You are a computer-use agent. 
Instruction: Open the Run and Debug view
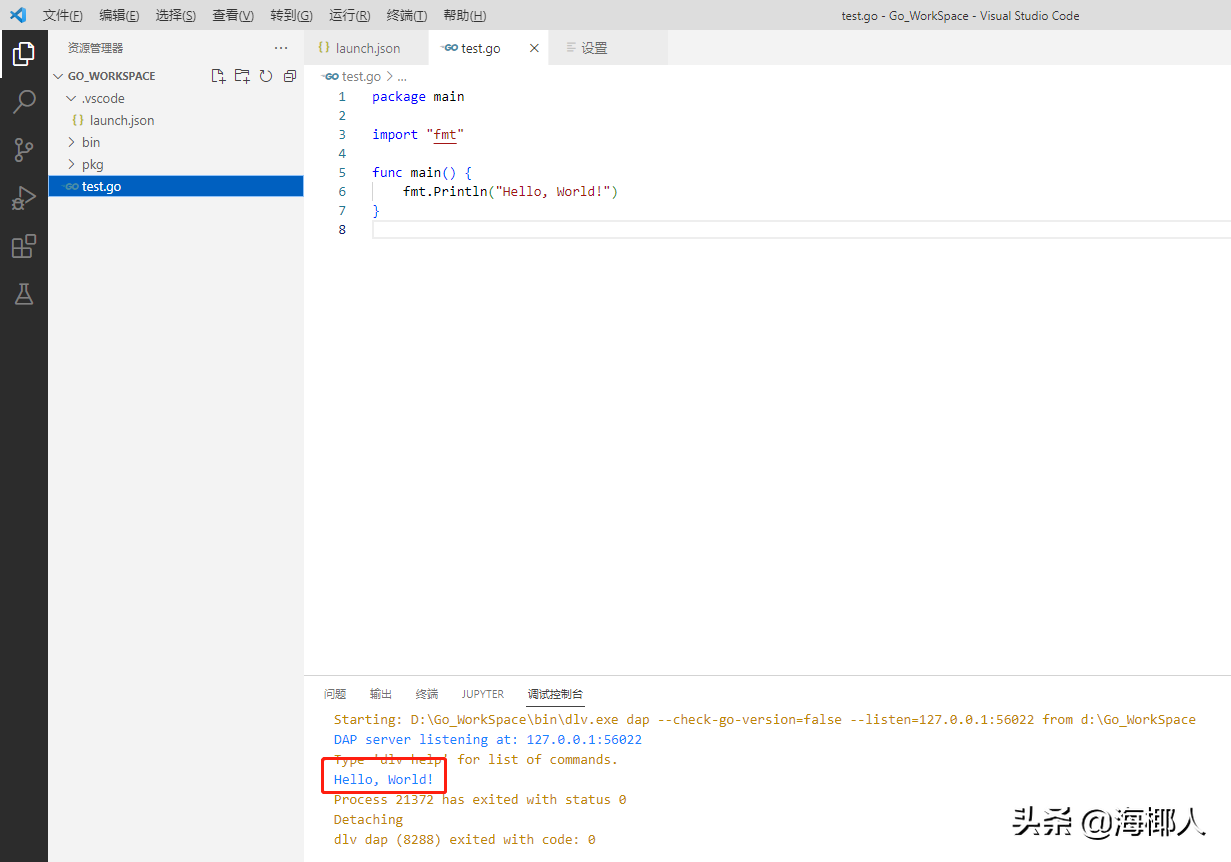(x=24, y=197)
